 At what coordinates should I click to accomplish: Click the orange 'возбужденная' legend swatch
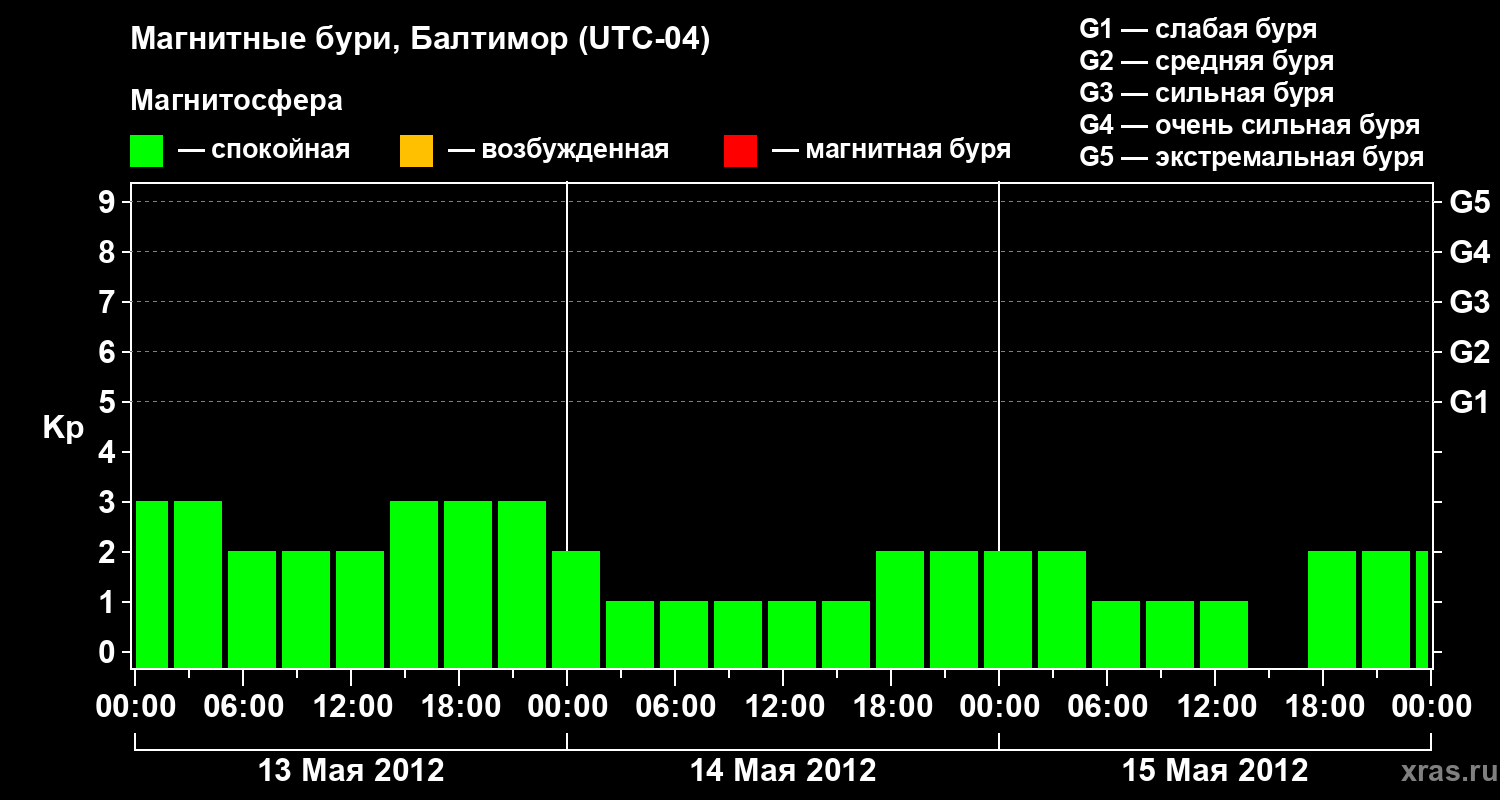coord(416,151)
